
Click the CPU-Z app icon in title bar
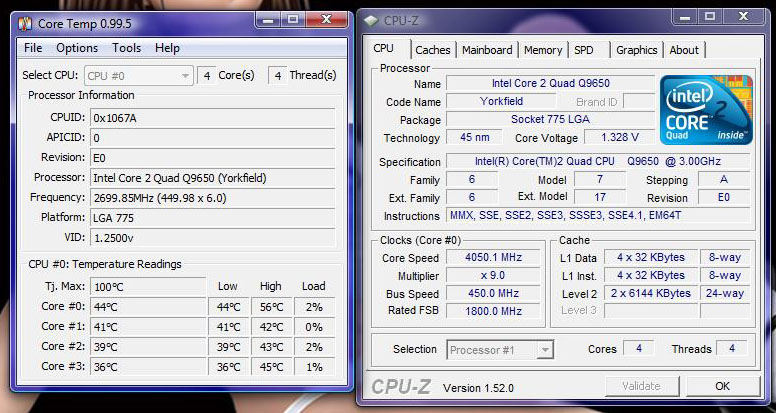[x=371, y=21]
